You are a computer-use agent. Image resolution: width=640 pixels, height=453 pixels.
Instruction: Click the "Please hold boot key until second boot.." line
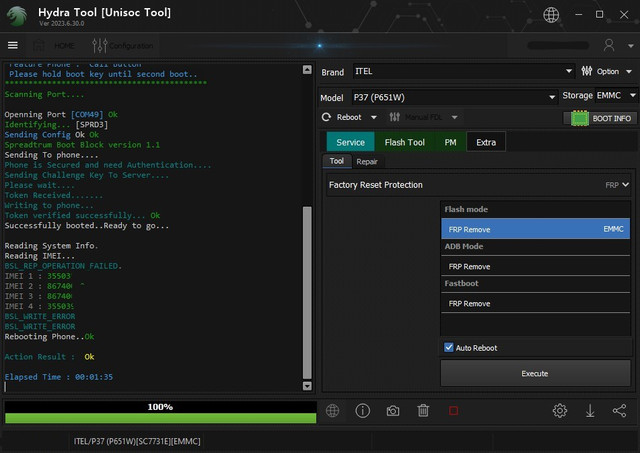point(103,74)
